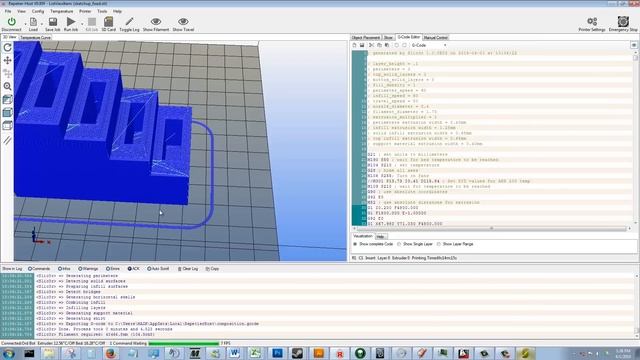Click the undo icon in editor toolbar

(x=397, y=45)
